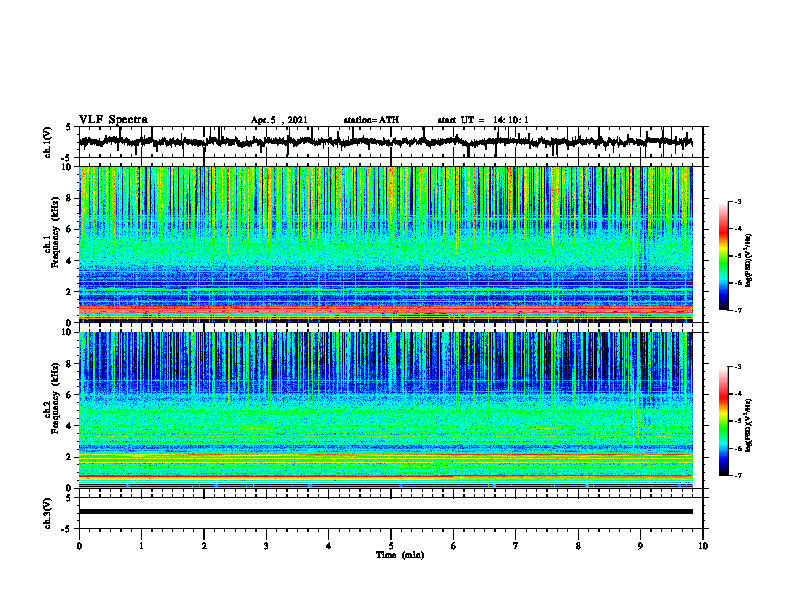The image size is (792, 612).
Task: Click the "5" volt tick of ch.1(V) panel
Action: [68, 128]
